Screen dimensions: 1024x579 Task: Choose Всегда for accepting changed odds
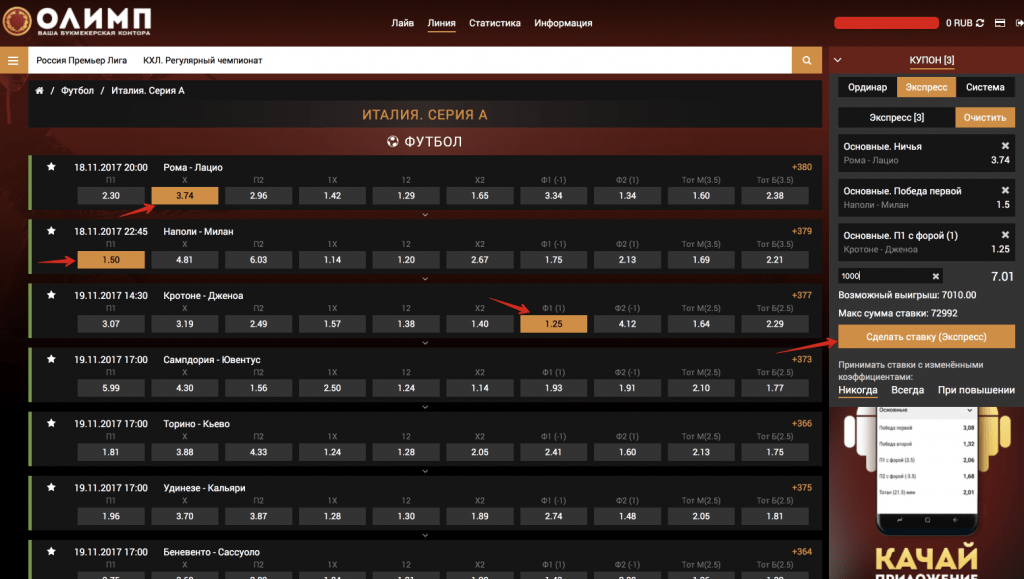[907, 390]
